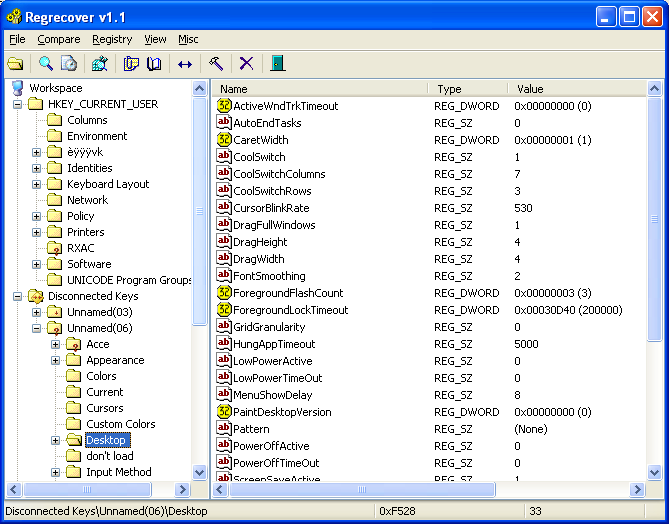This screenshot has width=669, height=524.
Task: Click the Acce flagged folder icon
Action: 74,344
